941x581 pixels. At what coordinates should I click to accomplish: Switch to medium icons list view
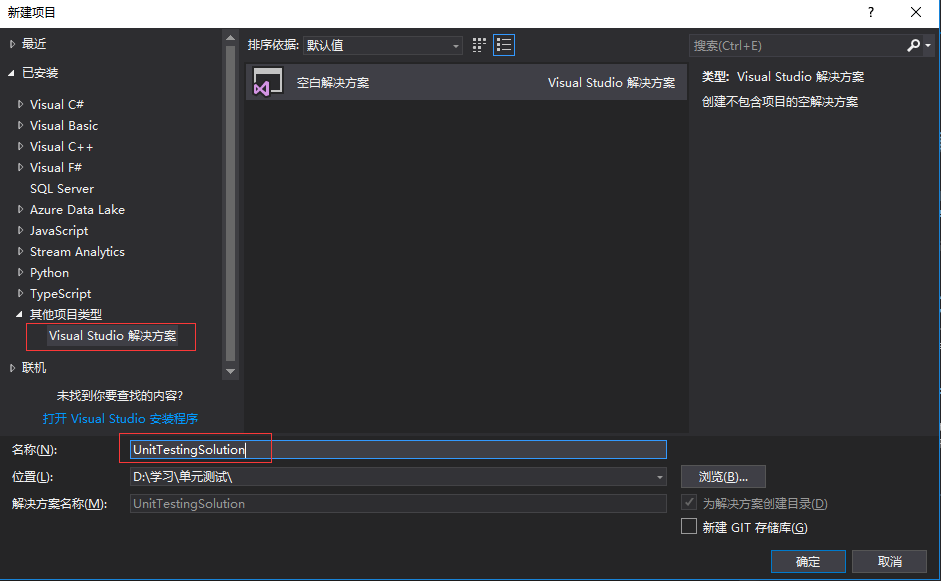pyautogui.click(x=504, y=45)
